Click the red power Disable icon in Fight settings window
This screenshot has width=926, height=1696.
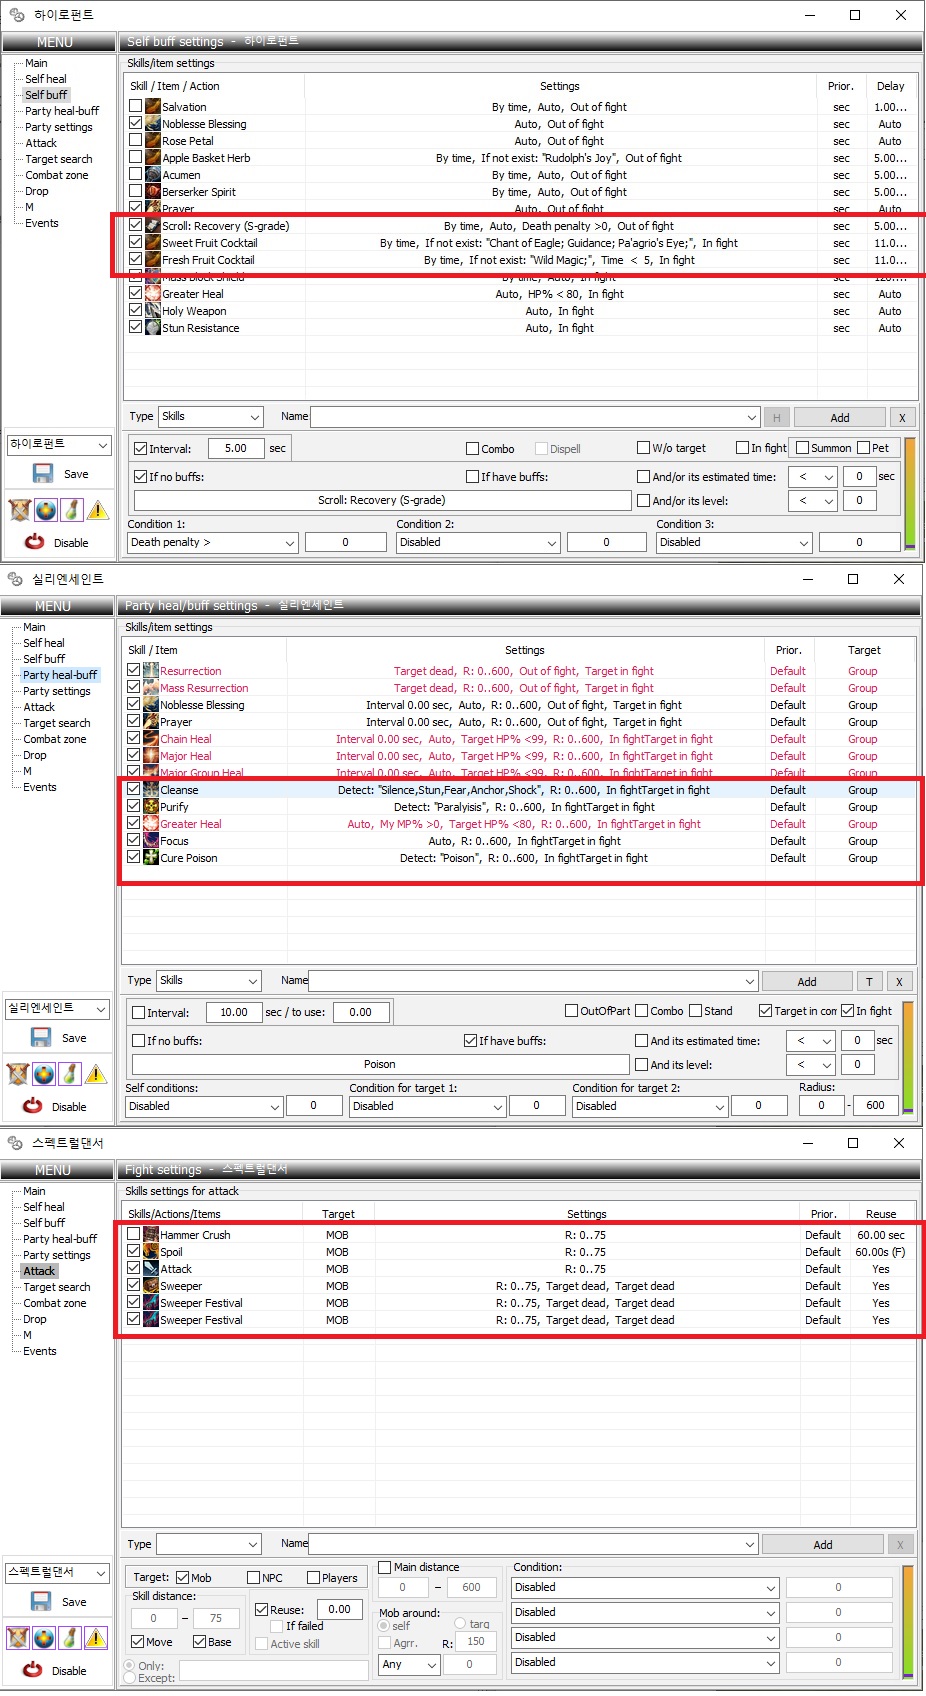33,1669
